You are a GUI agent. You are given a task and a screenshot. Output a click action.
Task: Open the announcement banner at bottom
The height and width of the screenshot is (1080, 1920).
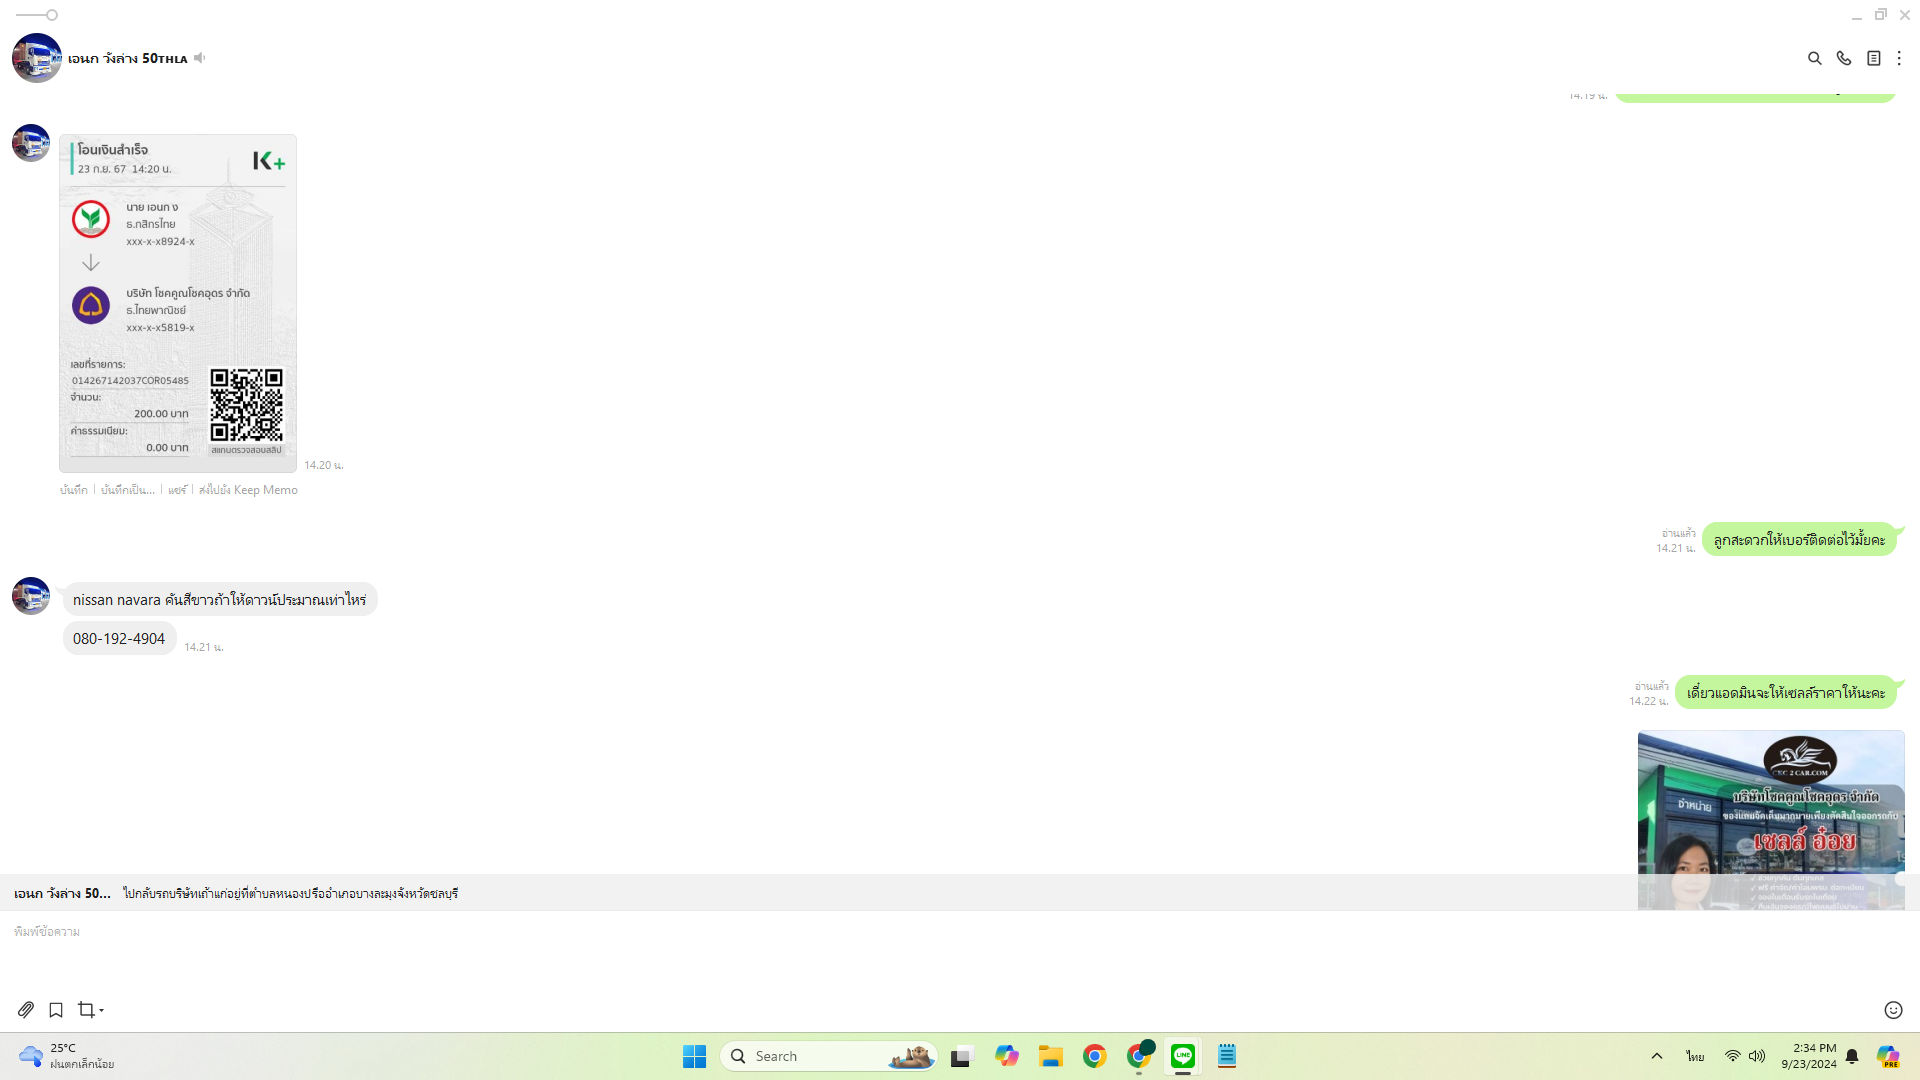pos(290,893)
